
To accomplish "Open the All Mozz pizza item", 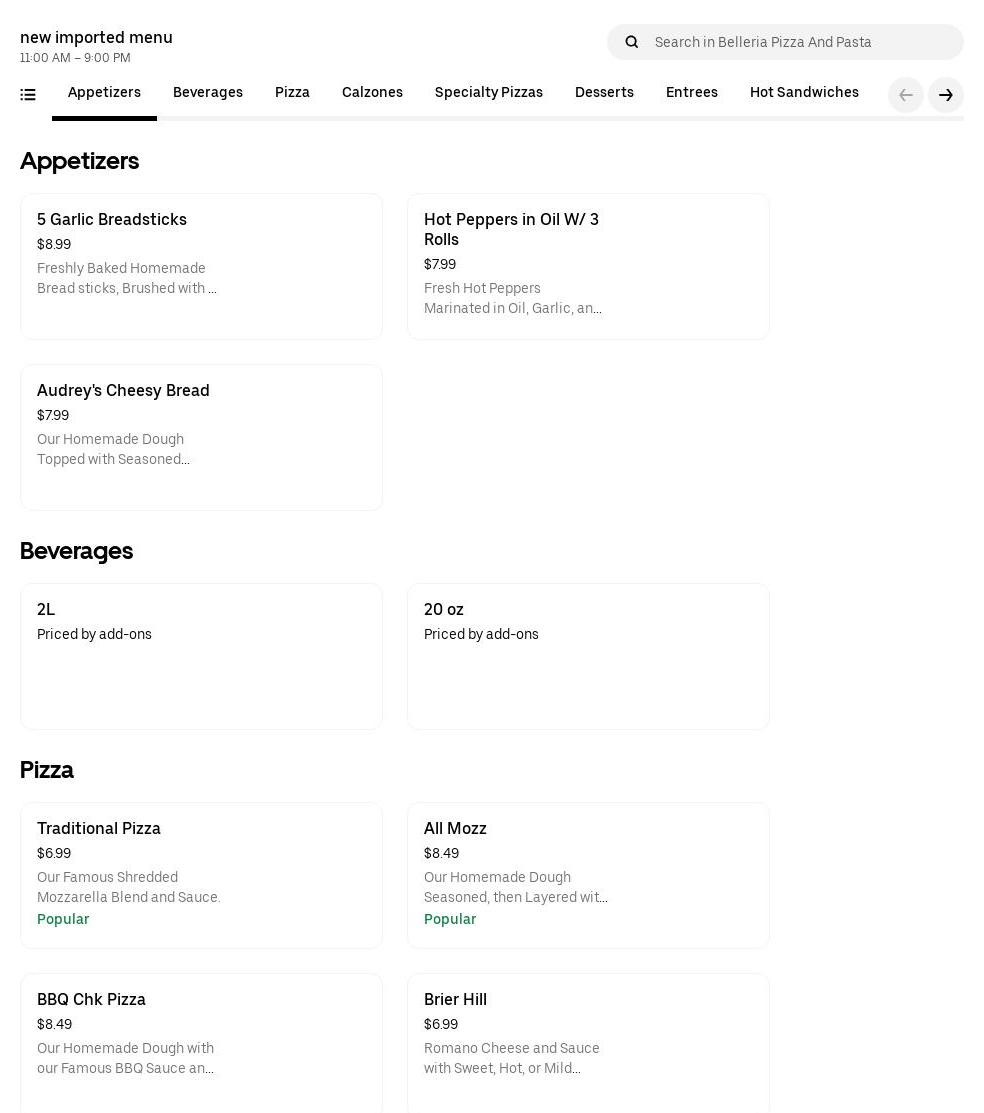I will pos(588,875).
